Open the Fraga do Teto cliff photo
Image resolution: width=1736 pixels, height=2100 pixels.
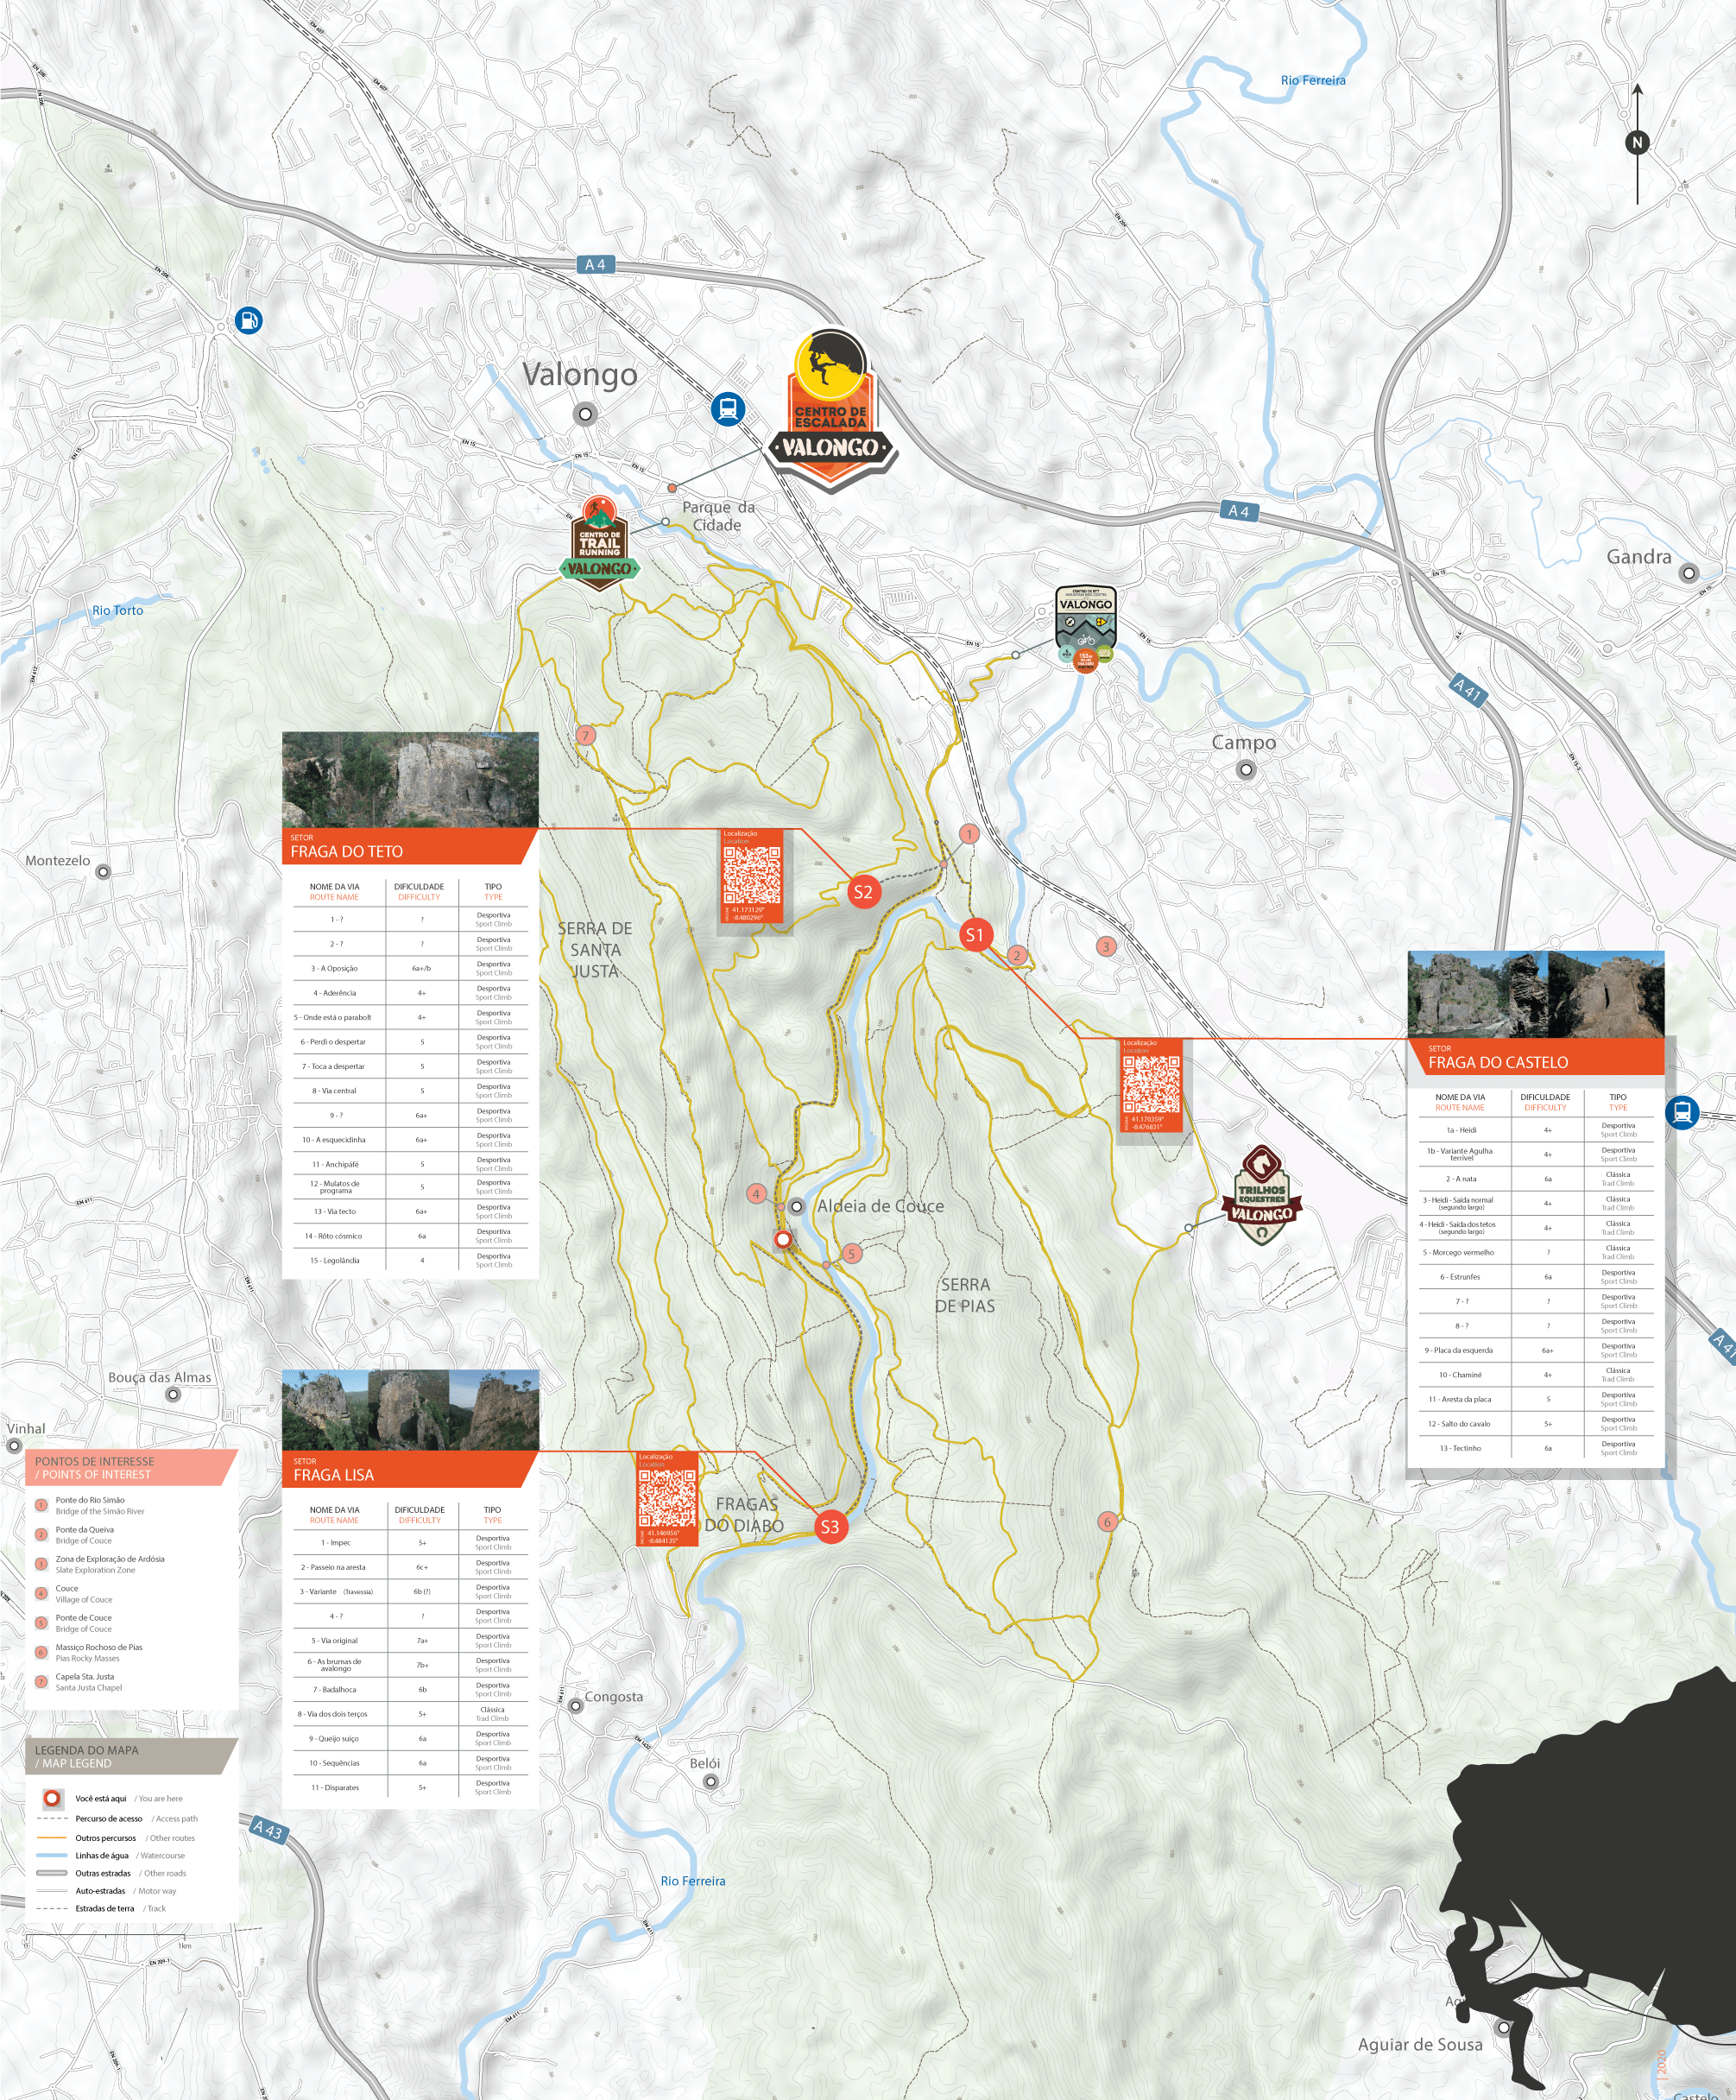click(x=410, y=779)
